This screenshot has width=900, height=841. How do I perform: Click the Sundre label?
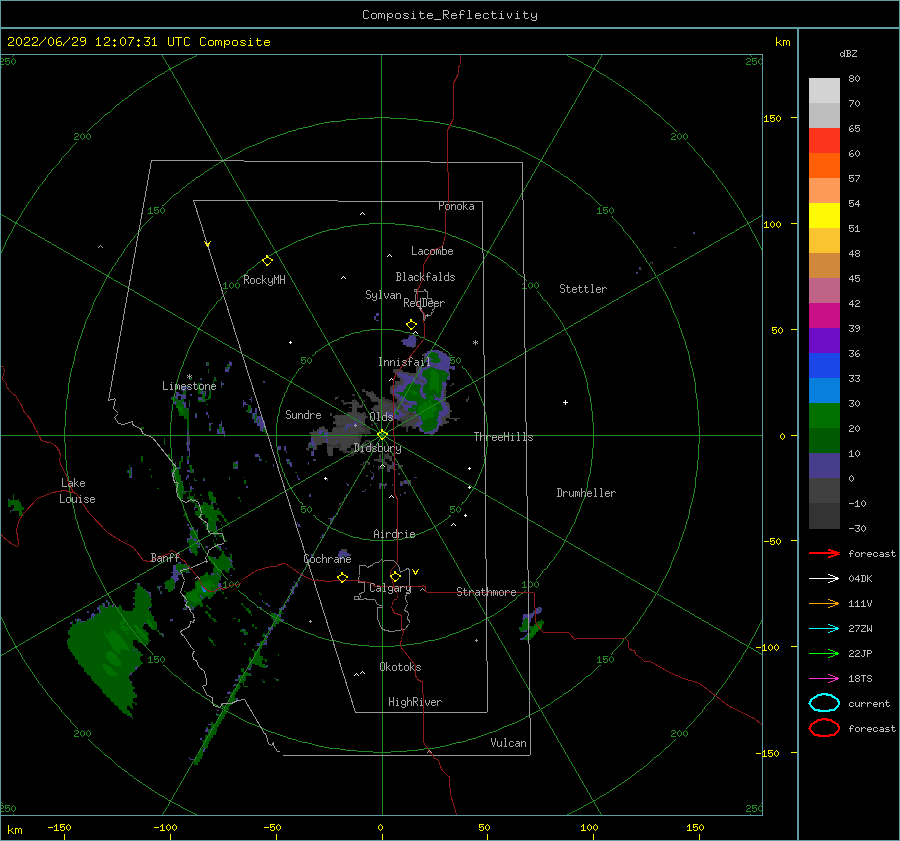(303, 414)
